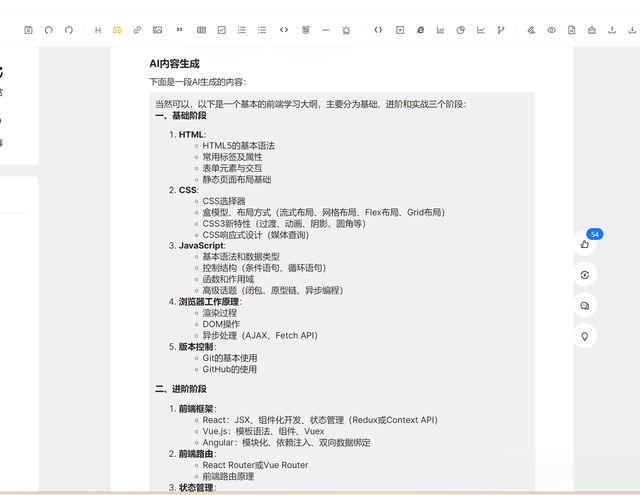Insert a bar chart

[x=440, y=30]
